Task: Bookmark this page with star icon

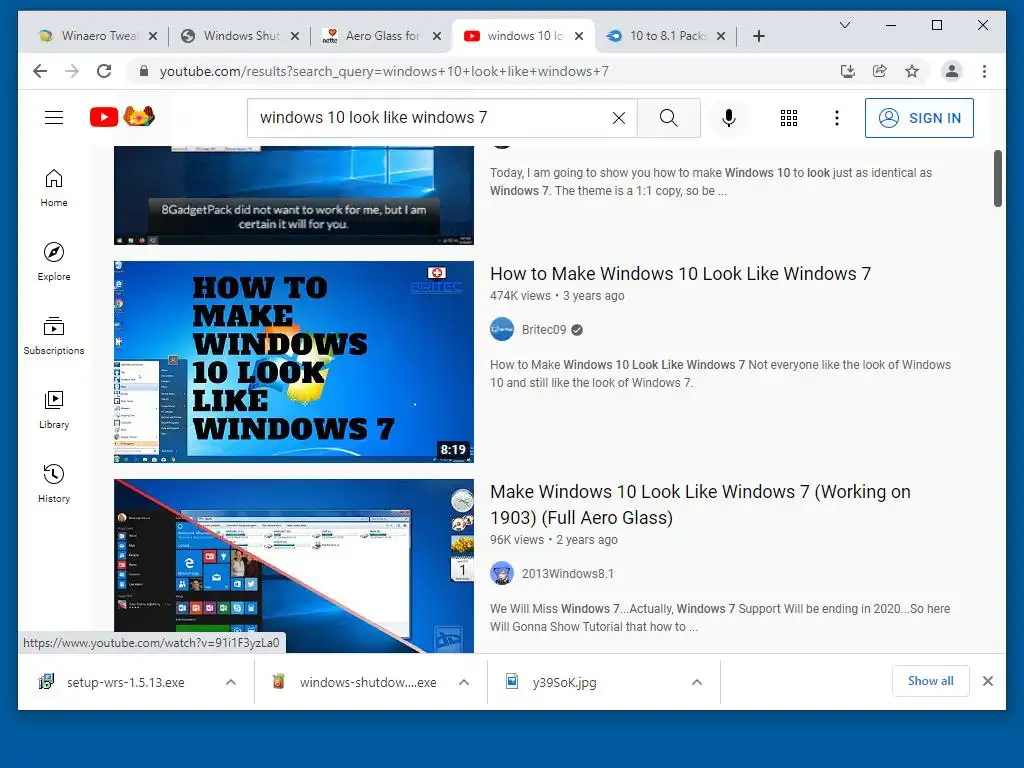Action: [912, 71]
